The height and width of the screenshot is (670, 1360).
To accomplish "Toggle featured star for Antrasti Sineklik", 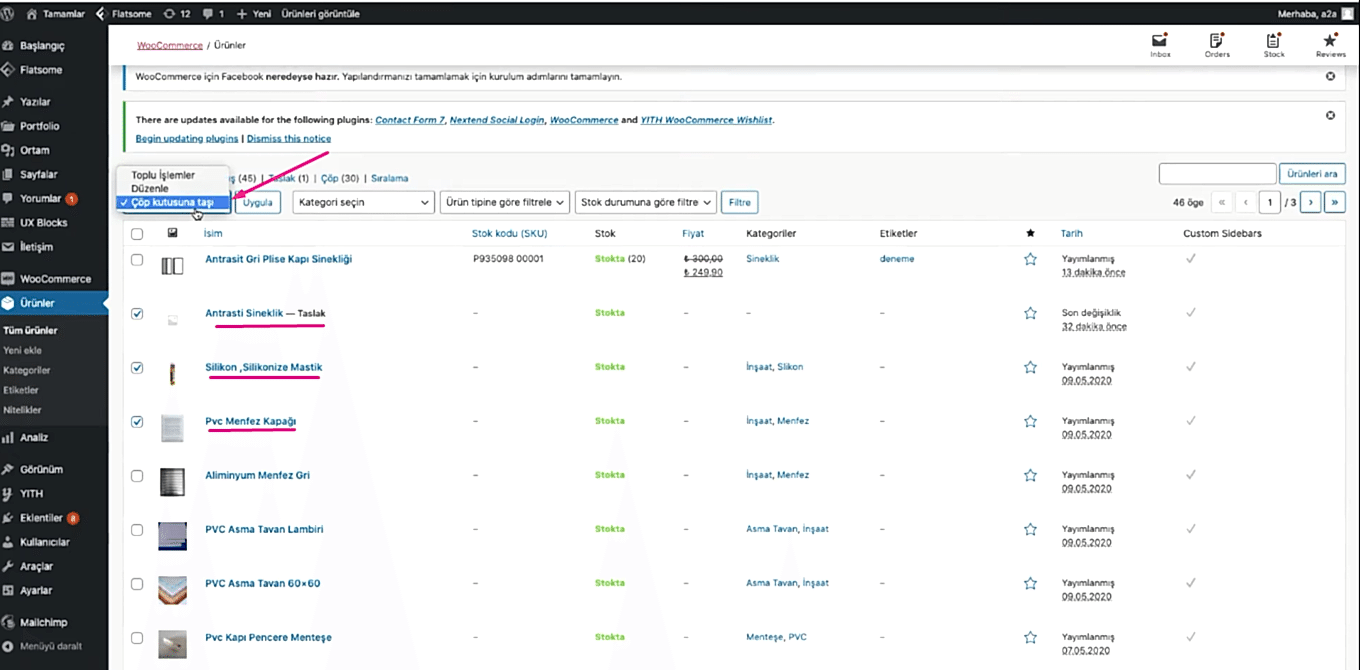I will (x=1030, y=313).
